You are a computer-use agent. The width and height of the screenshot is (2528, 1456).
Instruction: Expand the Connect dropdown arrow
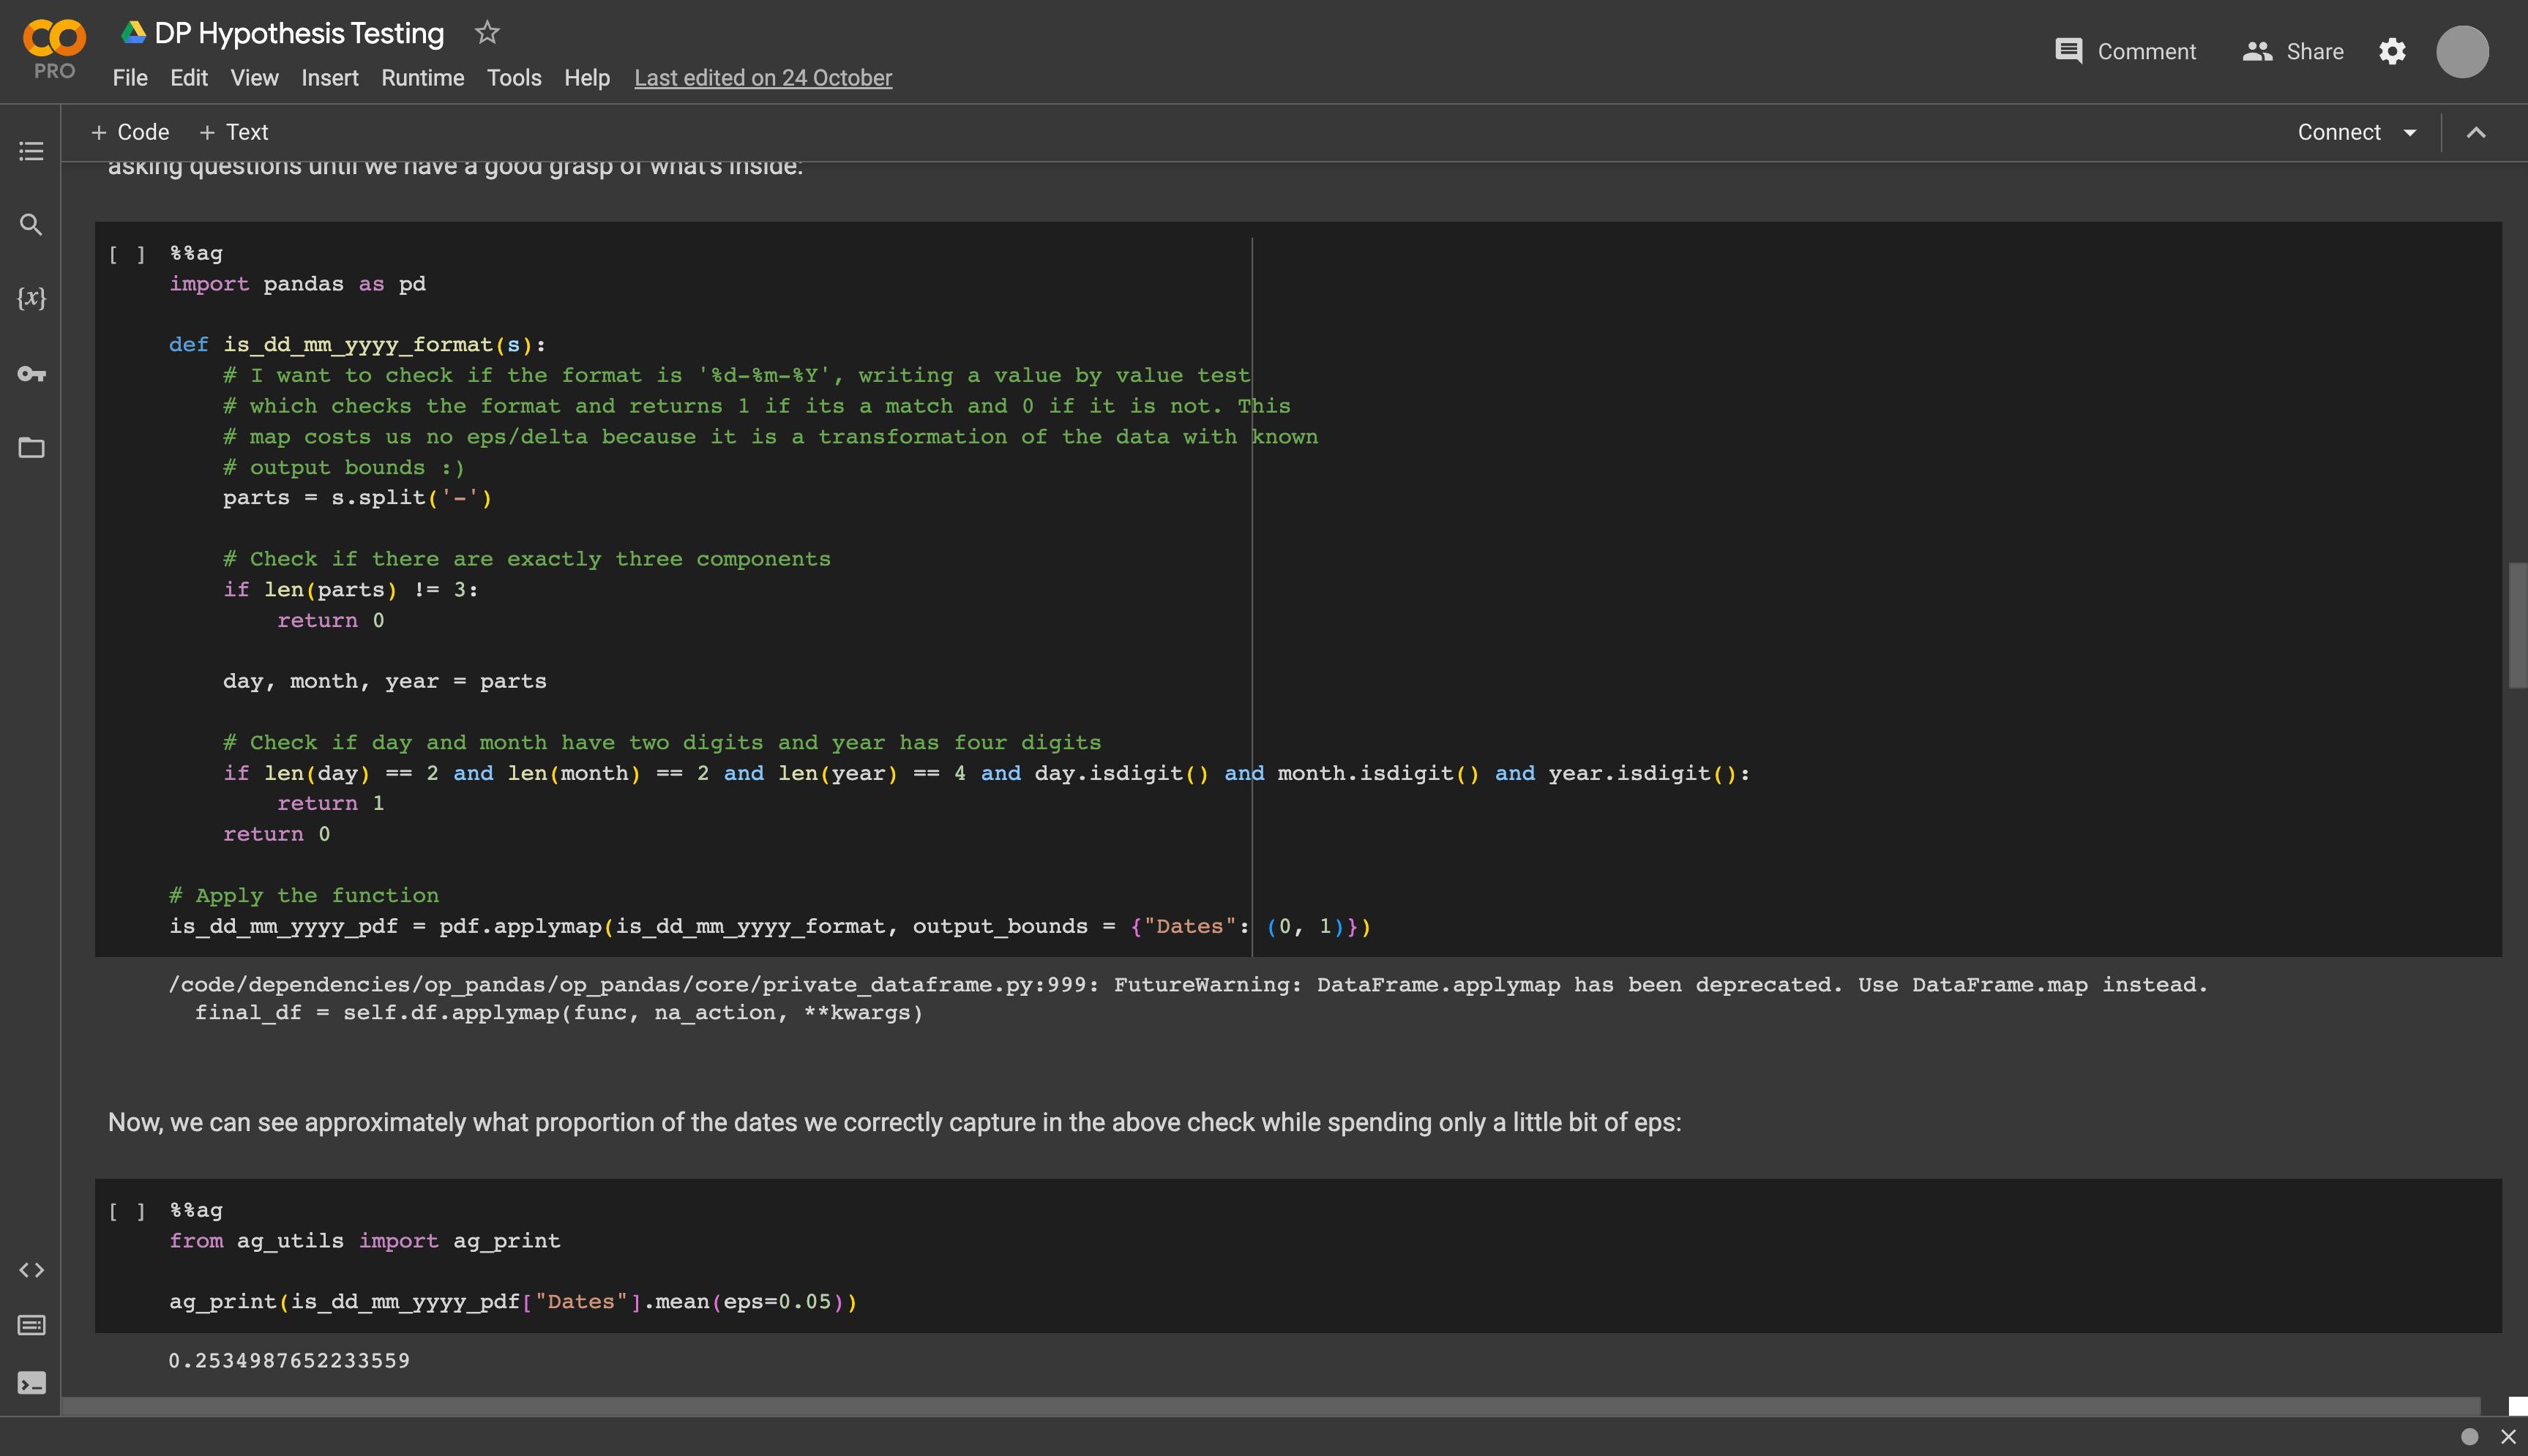[x=2410, y=133]
